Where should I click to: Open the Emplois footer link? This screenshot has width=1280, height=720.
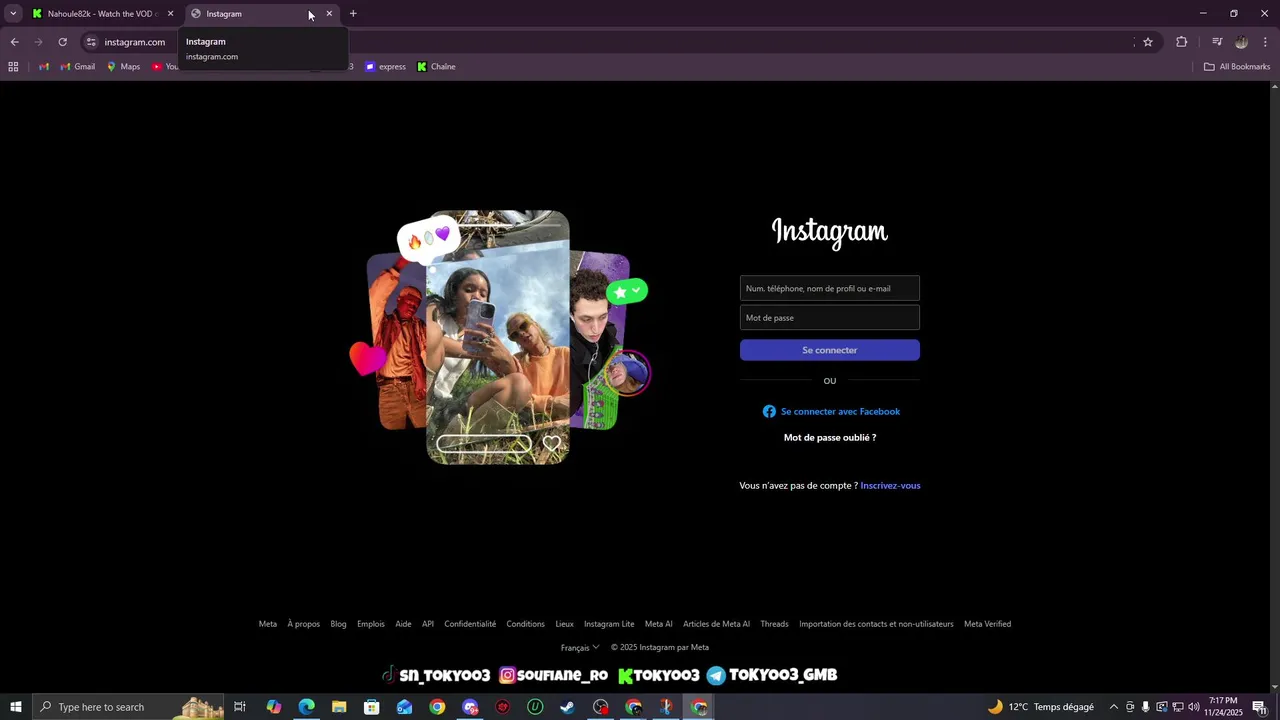click(371, 624)
